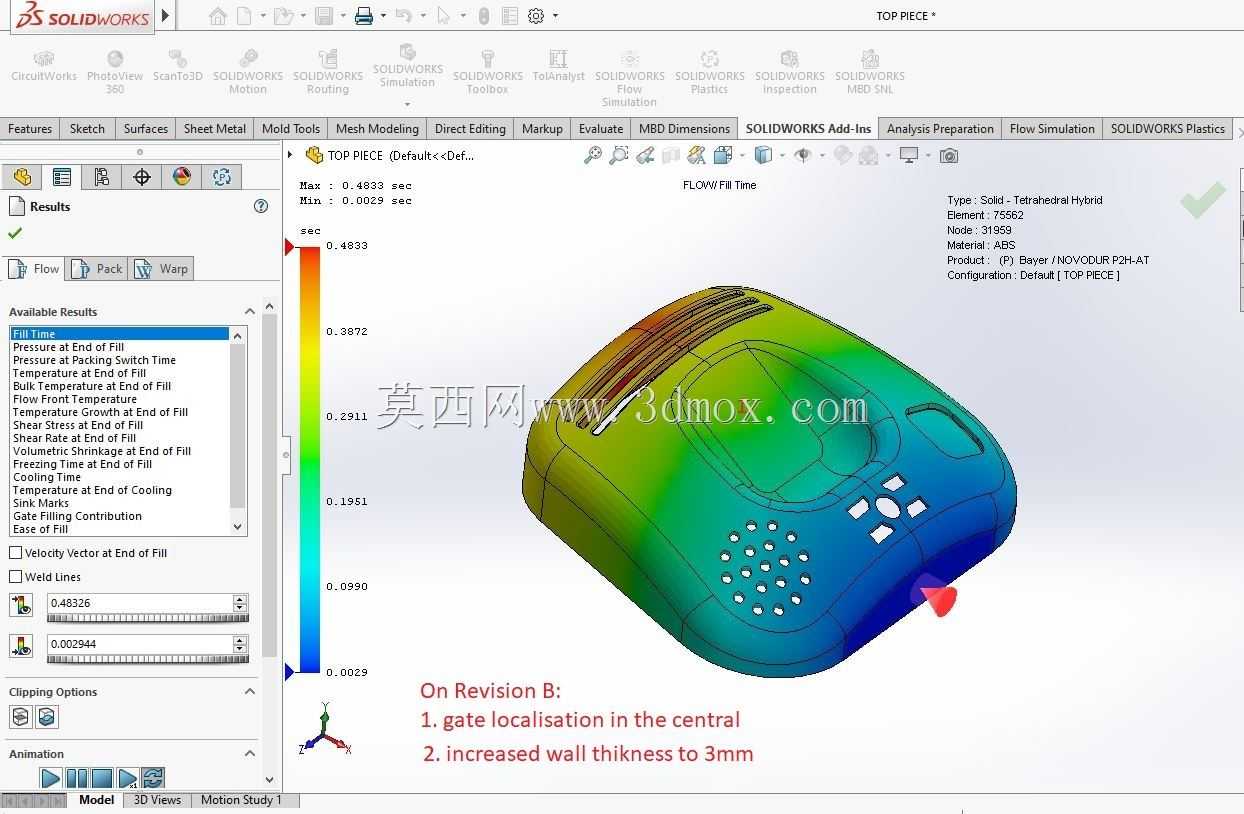
Task: Enable the Weld Lines checkbox
Action: point(15,577)
